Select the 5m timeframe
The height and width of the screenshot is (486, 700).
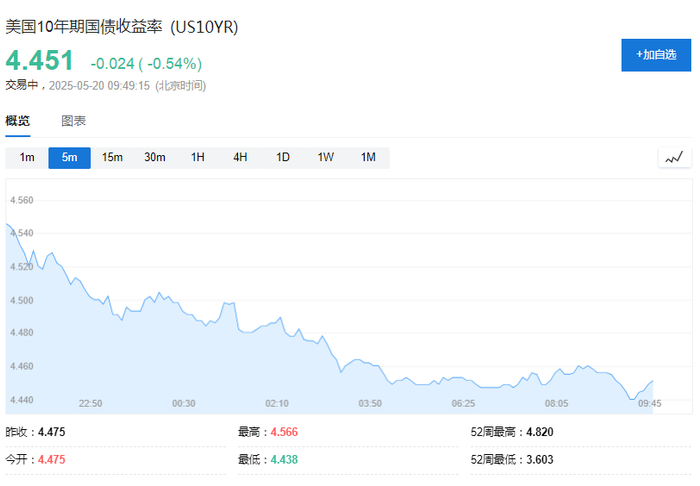[x=70, y=157]
